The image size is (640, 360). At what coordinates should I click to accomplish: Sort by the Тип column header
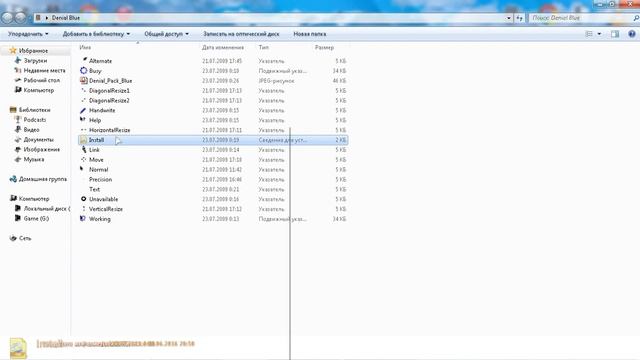[x=264, y=47]
